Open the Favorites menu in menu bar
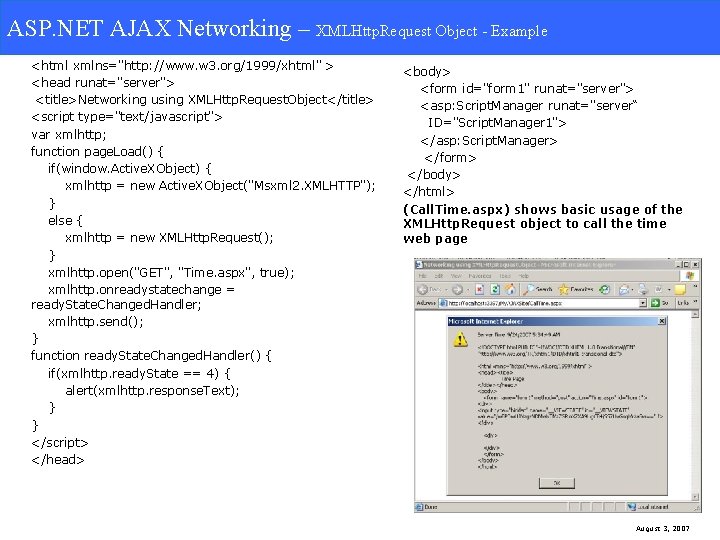The image size is (720, 540). 480,276
